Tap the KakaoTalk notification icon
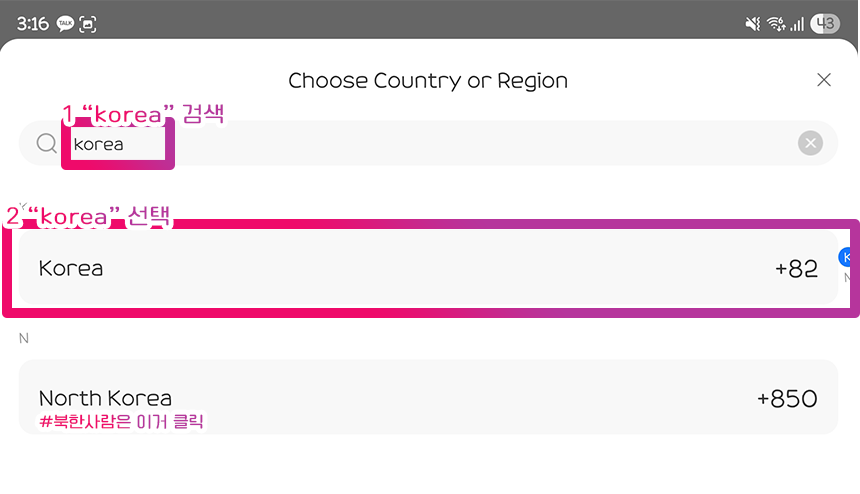The image size is (860, 494). 66,23
